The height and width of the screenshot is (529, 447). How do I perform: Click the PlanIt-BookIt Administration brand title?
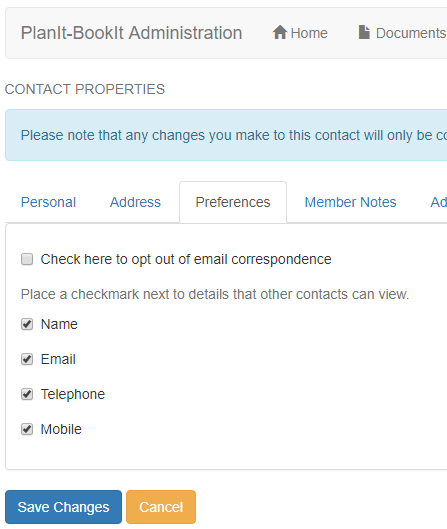click(x=132, y=33)
